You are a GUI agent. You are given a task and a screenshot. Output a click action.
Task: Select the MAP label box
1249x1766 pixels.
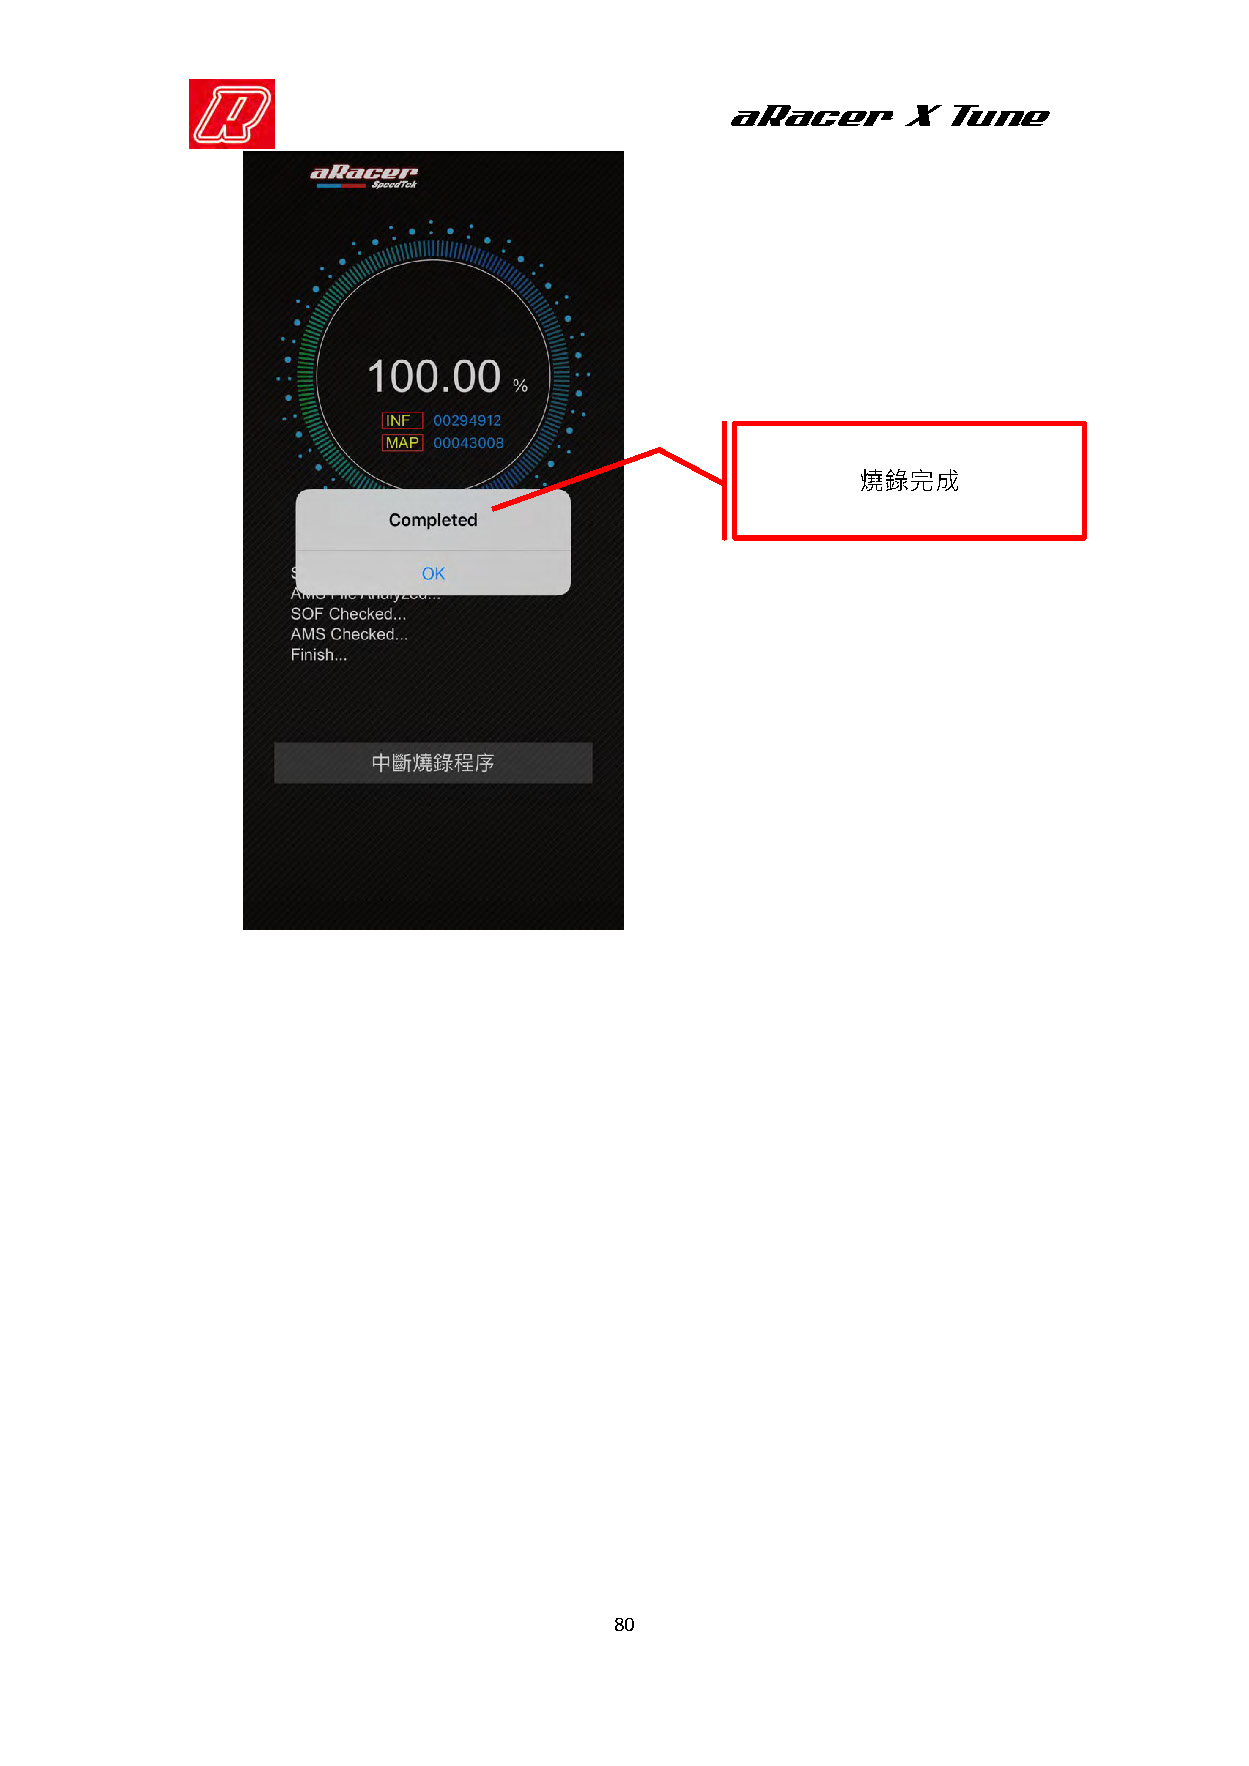[x=402, y=443]
